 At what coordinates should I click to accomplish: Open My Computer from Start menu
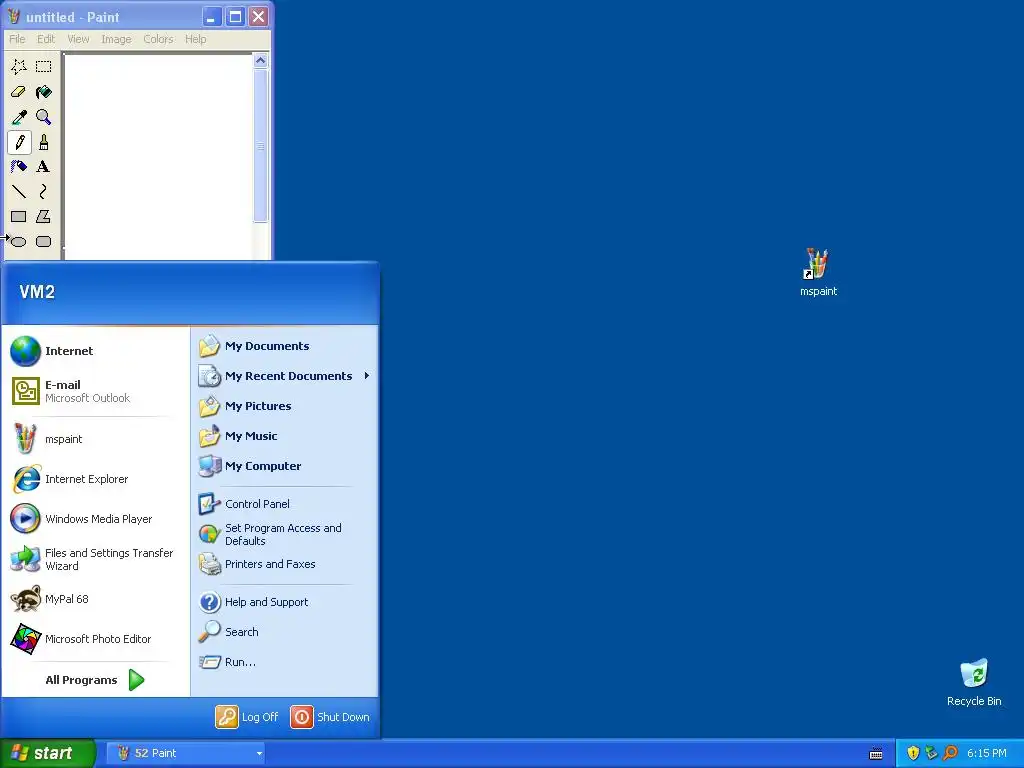tap(285, 466)
